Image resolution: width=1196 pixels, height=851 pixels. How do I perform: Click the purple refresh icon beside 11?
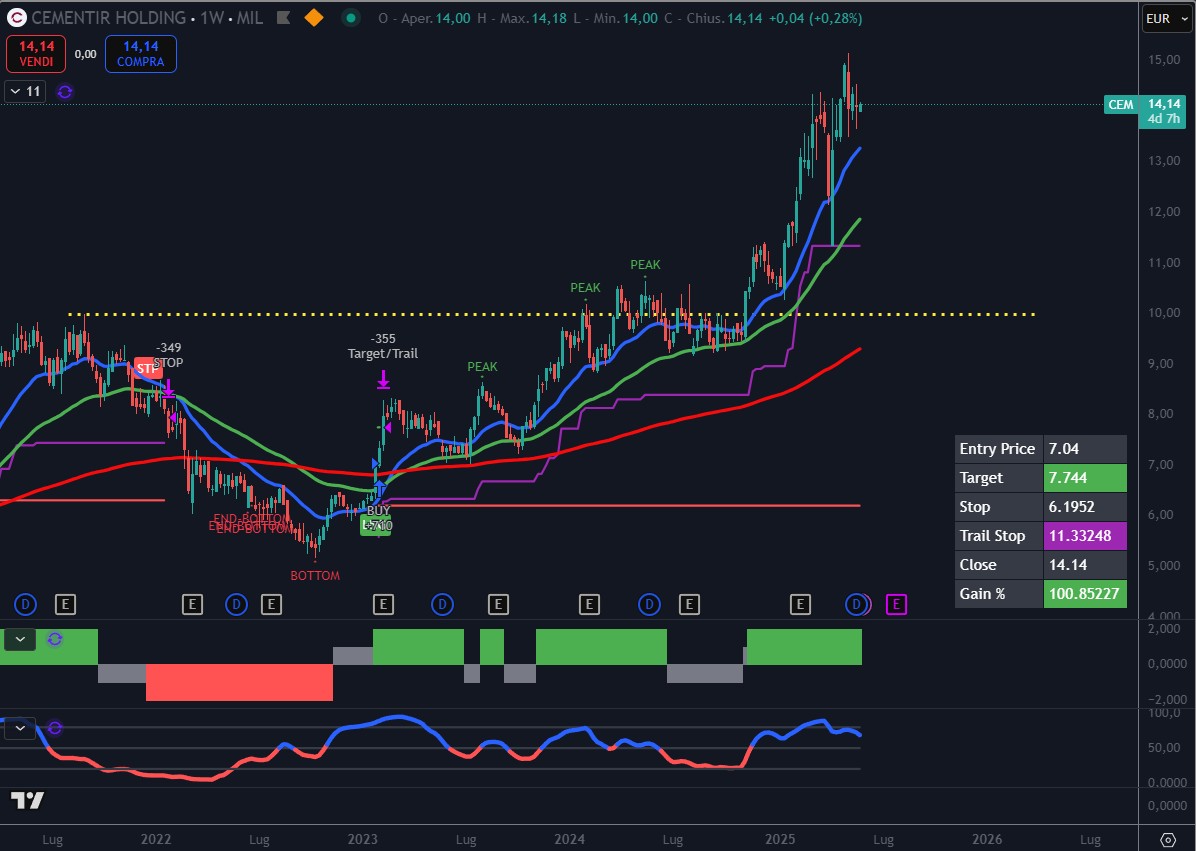(65, 92)
